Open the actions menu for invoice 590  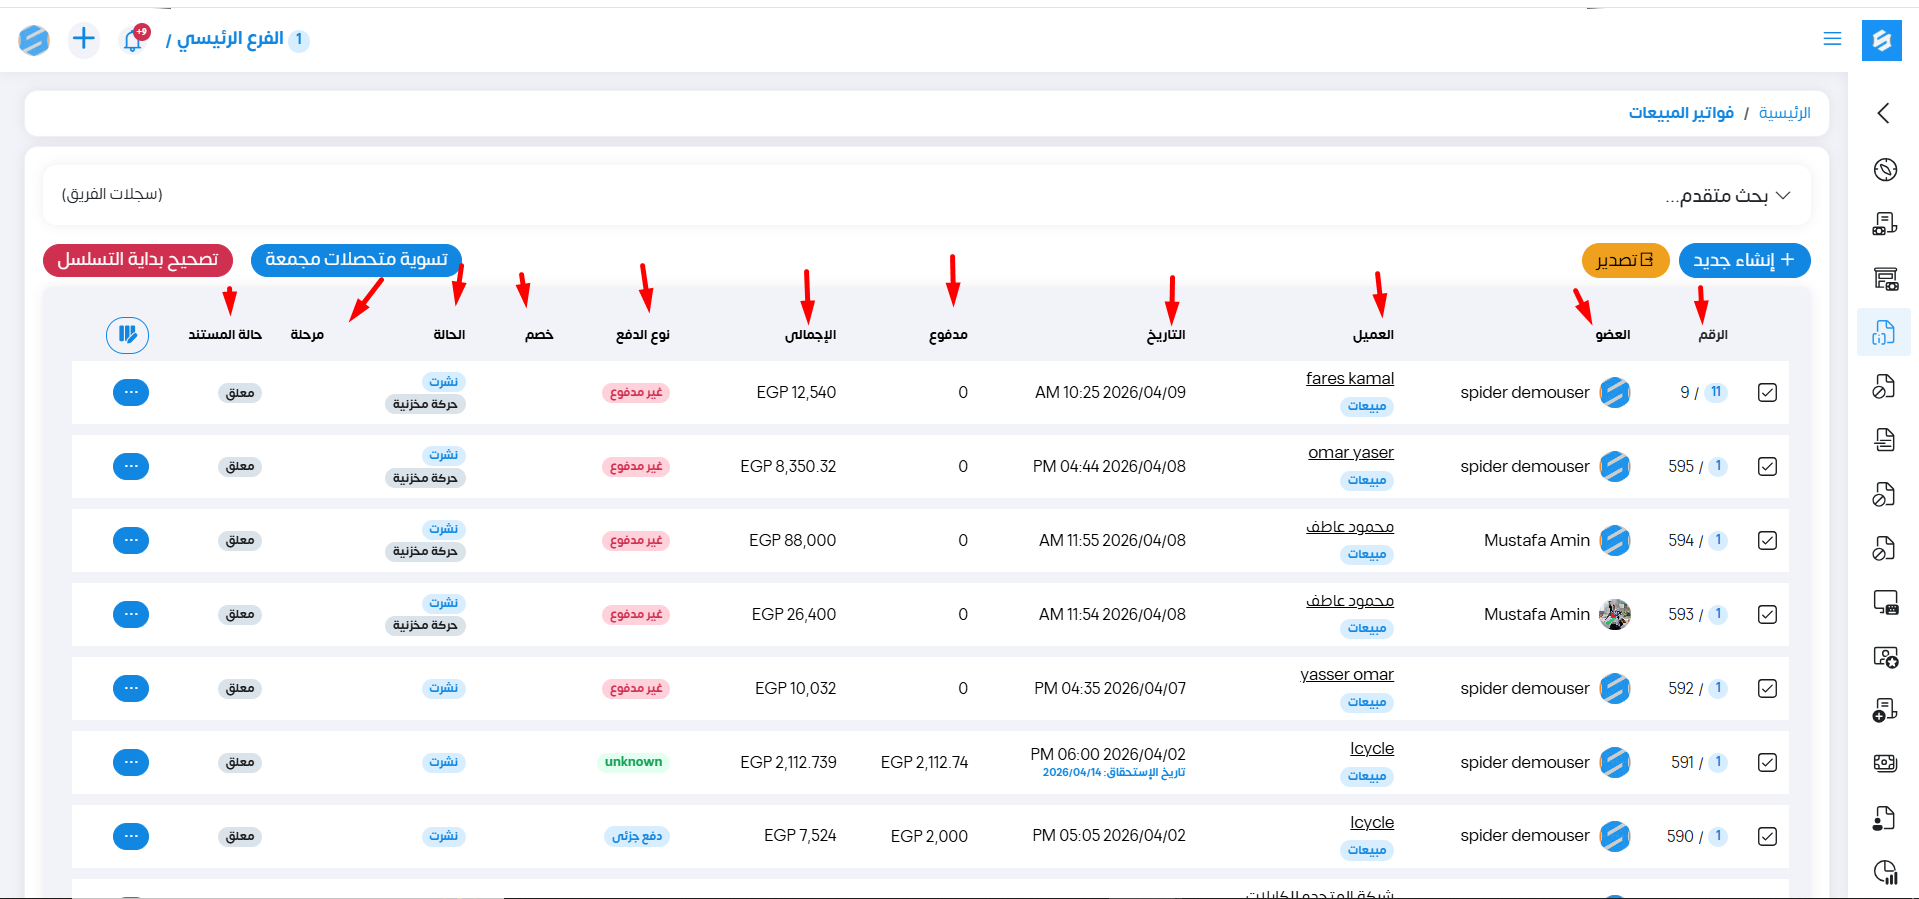[x=131, y=836]
